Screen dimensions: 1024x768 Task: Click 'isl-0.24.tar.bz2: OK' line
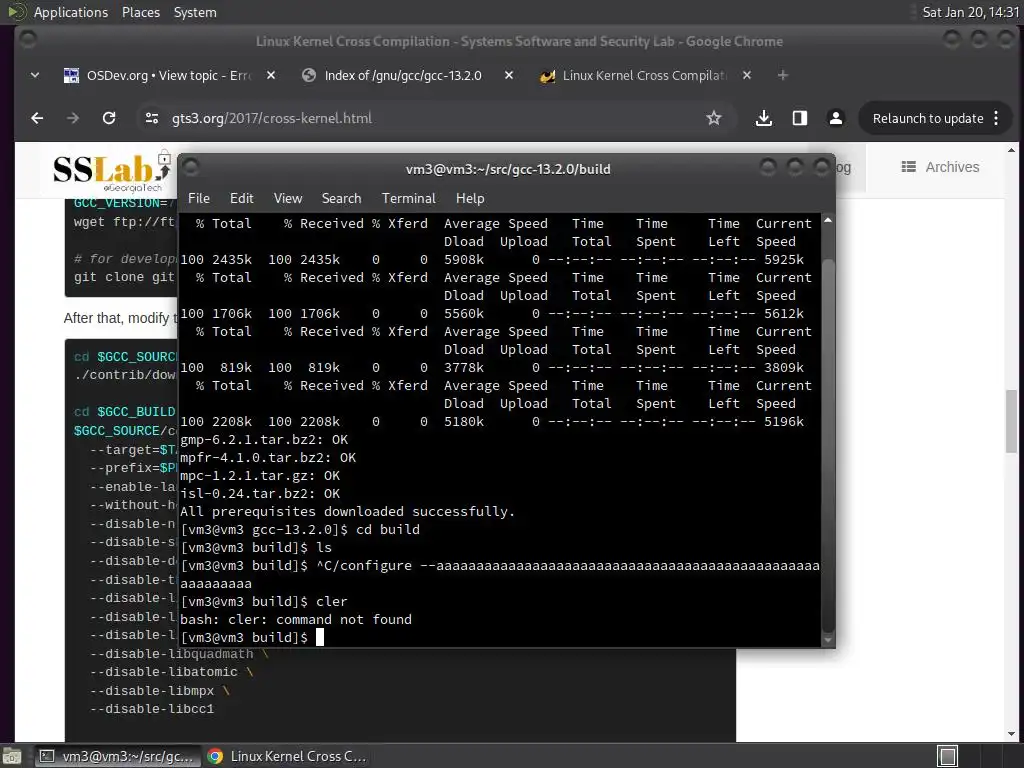260,494
